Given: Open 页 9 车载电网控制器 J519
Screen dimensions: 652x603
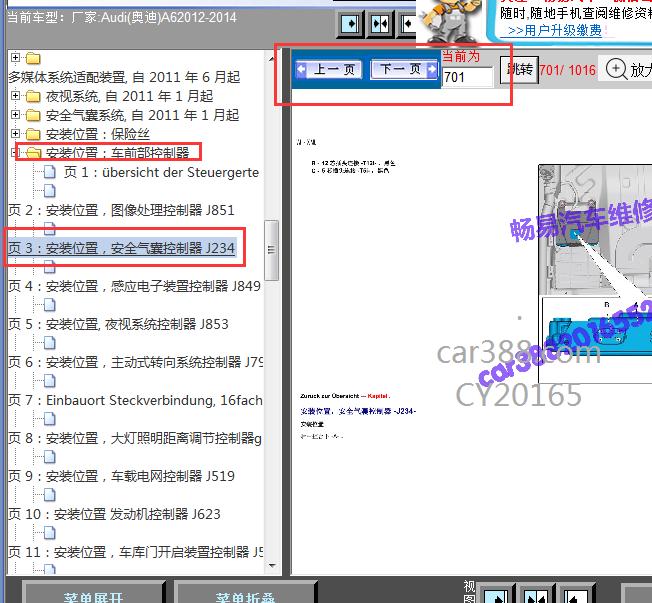Looking at the screenshot, I should coord(121,476).
